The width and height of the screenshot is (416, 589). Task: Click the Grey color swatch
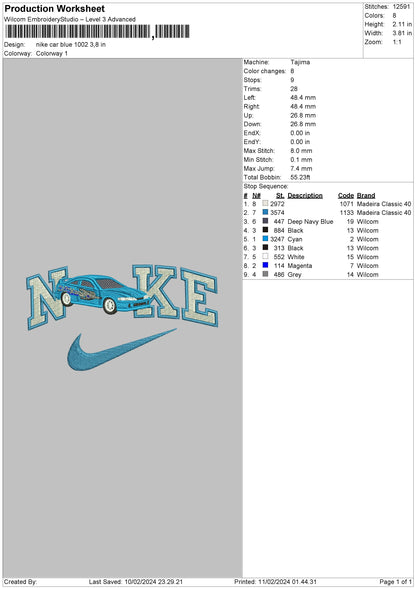[x=265, y=274]
